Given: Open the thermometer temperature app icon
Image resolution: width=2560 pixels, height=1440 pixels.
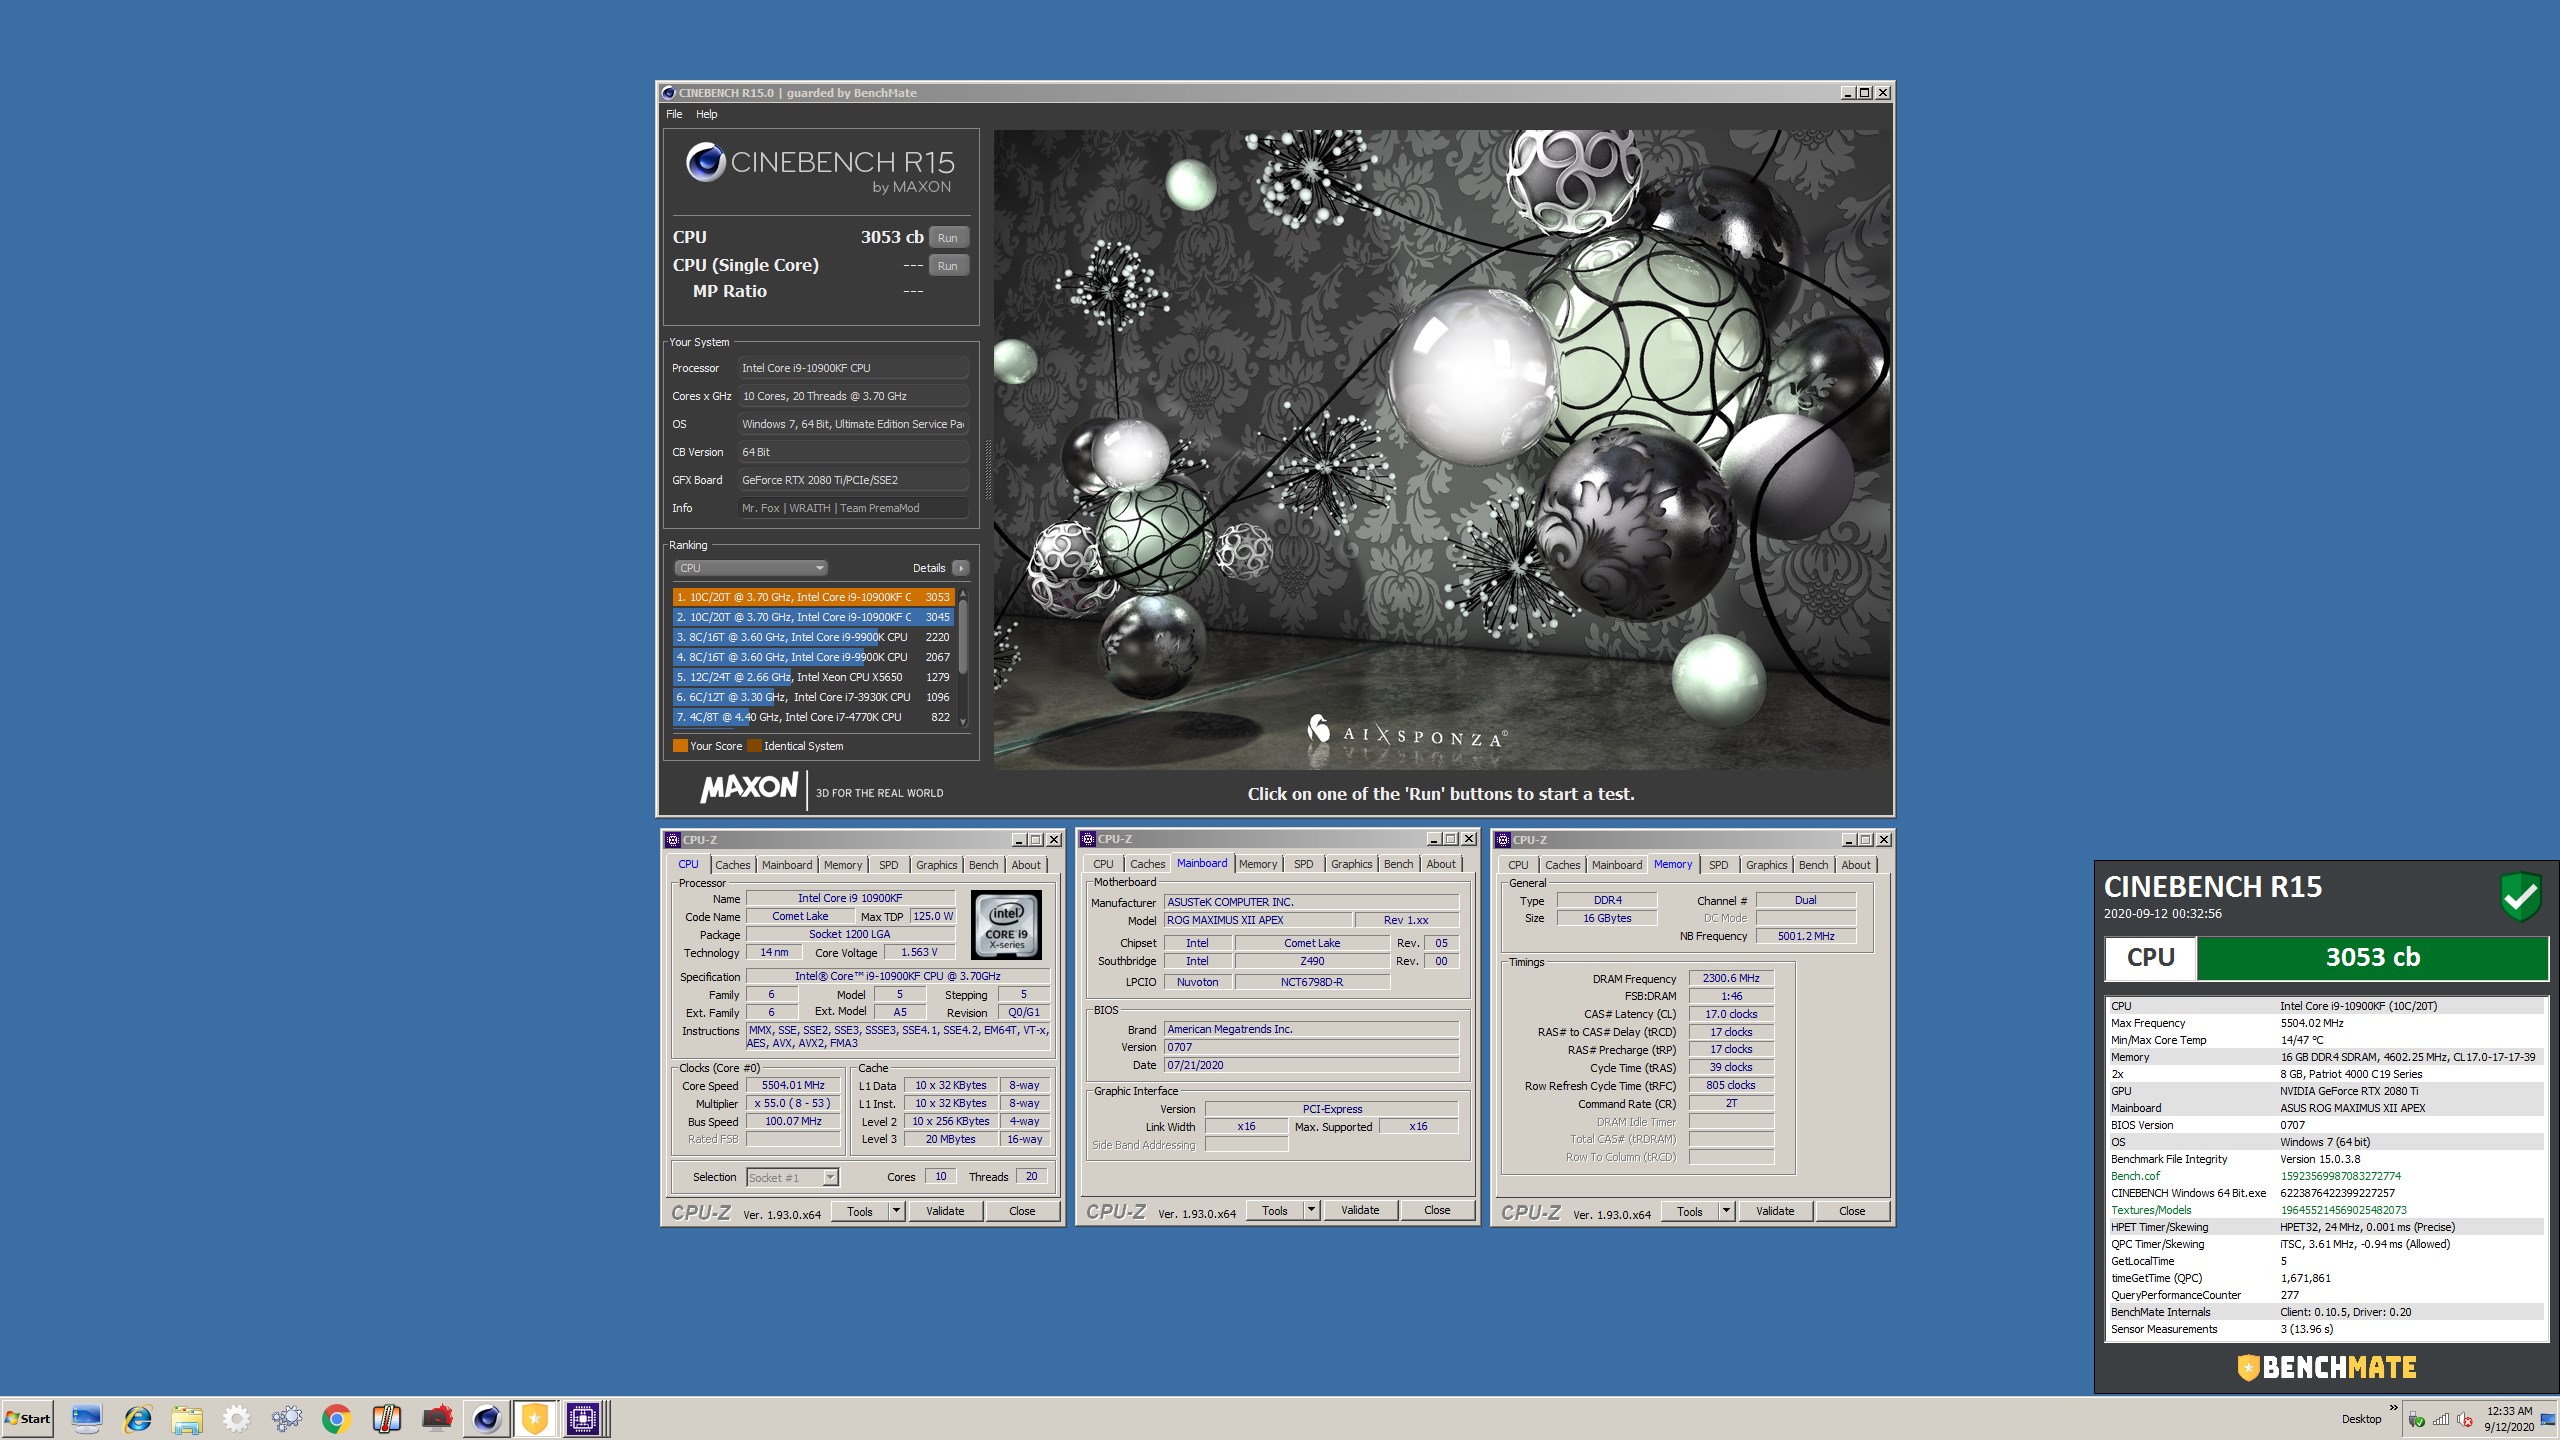Looking at the screenshot, I should 386,1418.
